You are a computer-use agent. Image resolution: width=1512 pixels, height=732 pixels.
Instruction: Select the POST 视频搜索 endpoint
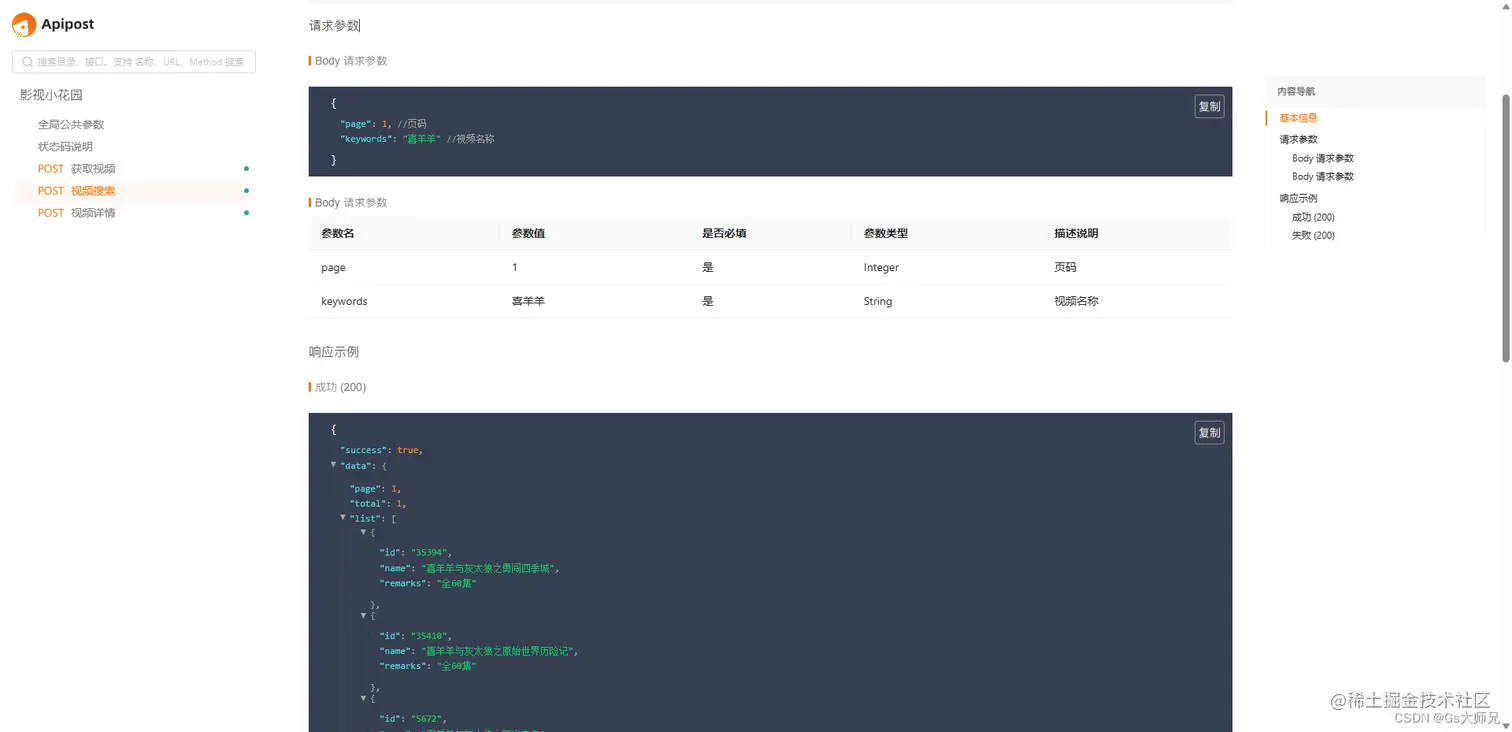(x=134, y=191)
